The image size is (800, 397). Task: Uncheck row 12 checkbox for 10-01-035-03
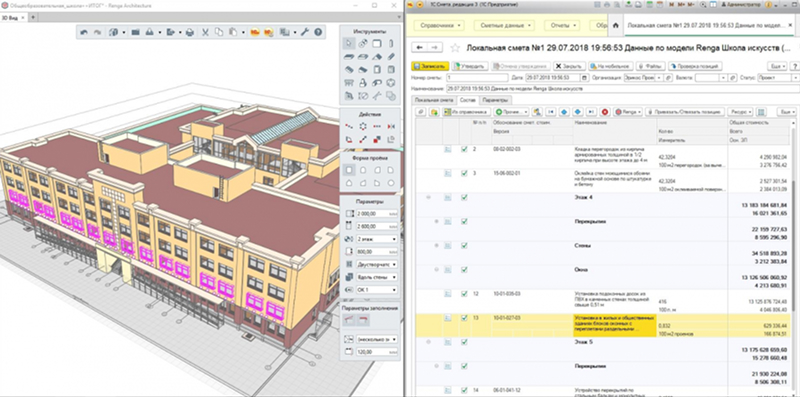(x=464, y=293)
